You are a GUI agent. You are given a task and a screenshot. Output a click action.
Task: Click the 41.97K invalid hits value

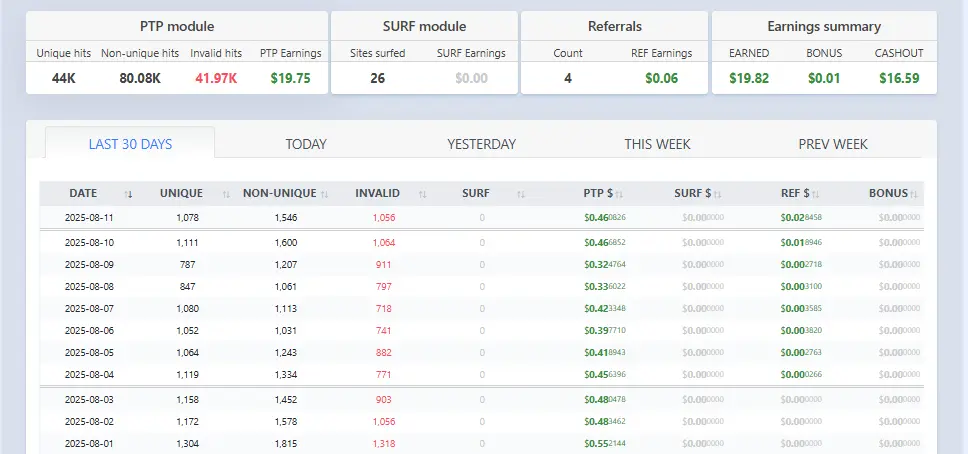(x=216, y=78)
